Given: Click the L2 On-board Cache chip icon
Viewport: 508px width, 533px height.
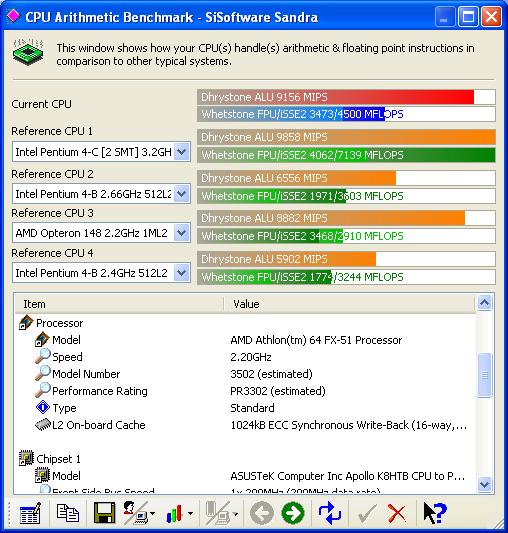Looking at the screenshot, I should click(x=43, y=425).
